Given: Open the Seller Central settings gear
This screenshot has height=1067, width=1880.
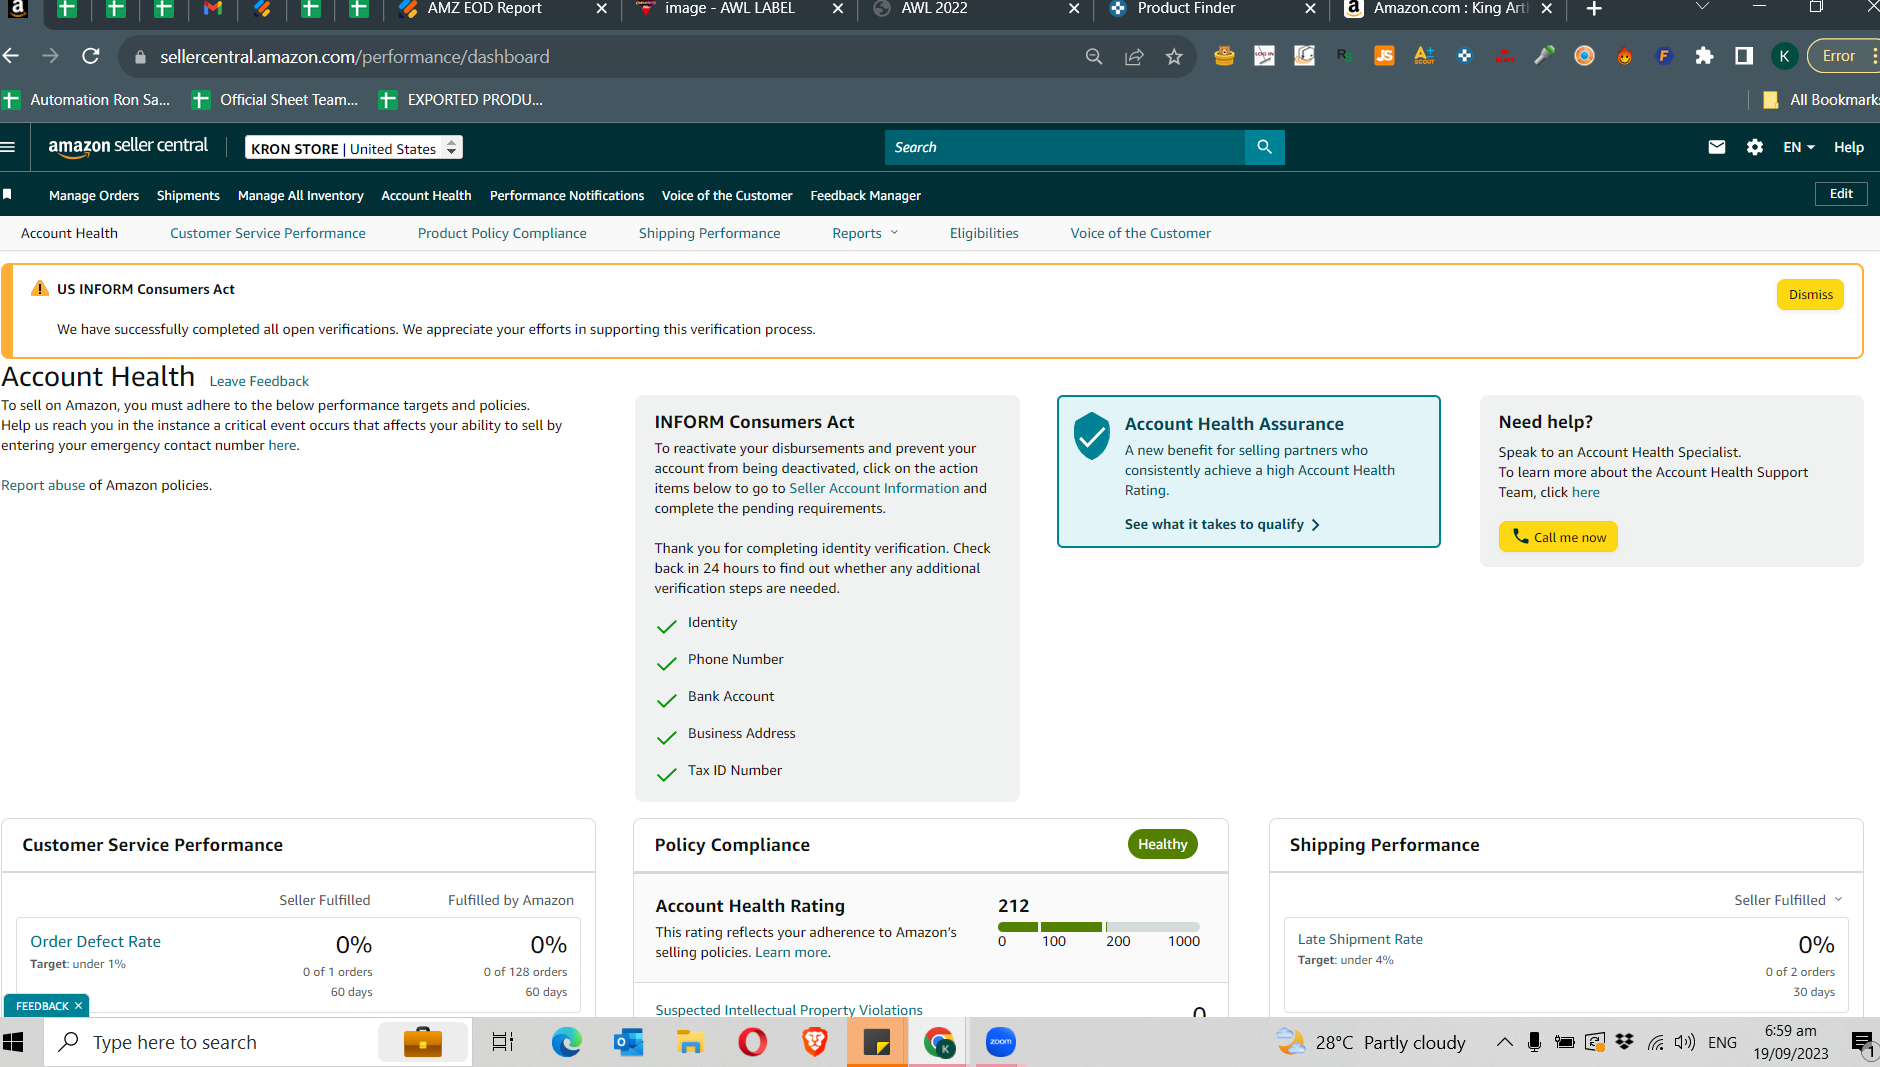Looking at the screenshot, I should point(1754,147).
